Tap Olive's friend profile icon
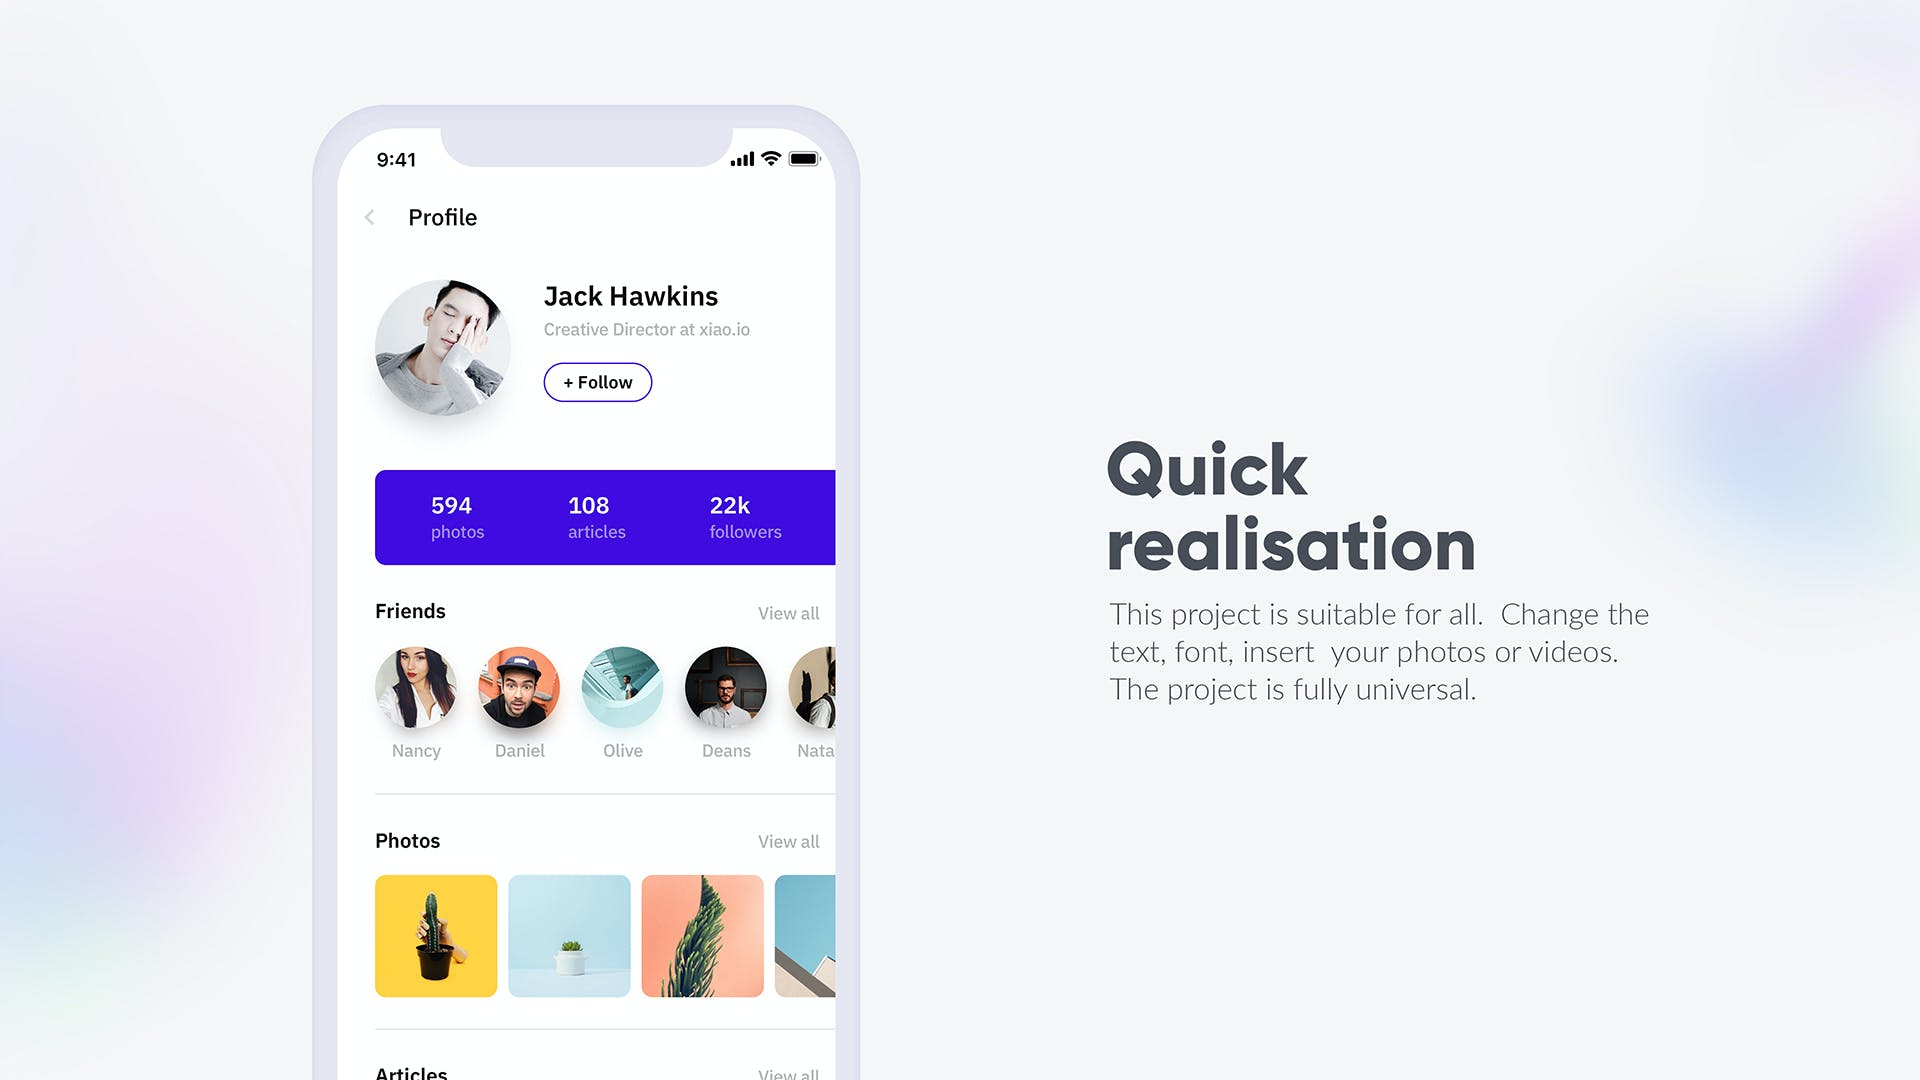 tap(620, 686)
